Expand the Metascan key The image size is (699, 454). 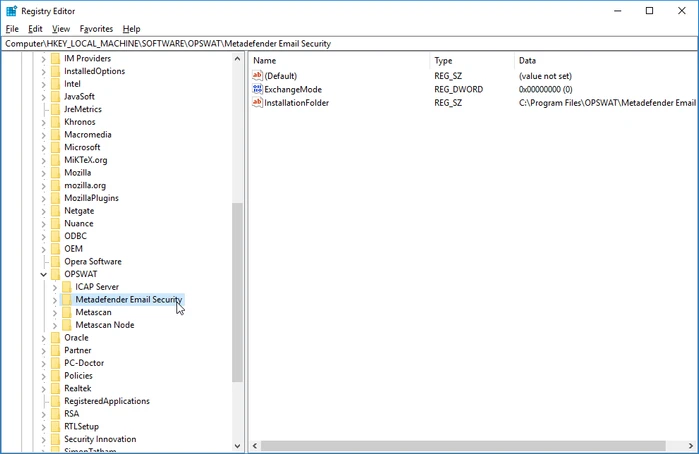[55, 313]
